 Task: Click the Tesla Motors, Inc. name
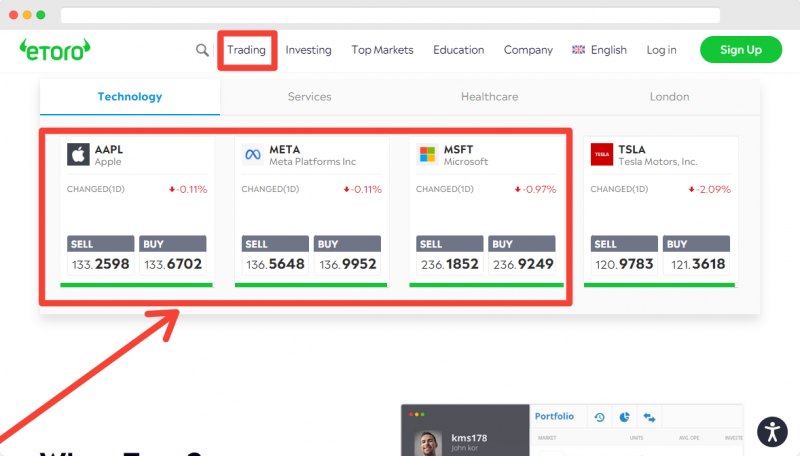pyautogui.click(x=658, y=162)
